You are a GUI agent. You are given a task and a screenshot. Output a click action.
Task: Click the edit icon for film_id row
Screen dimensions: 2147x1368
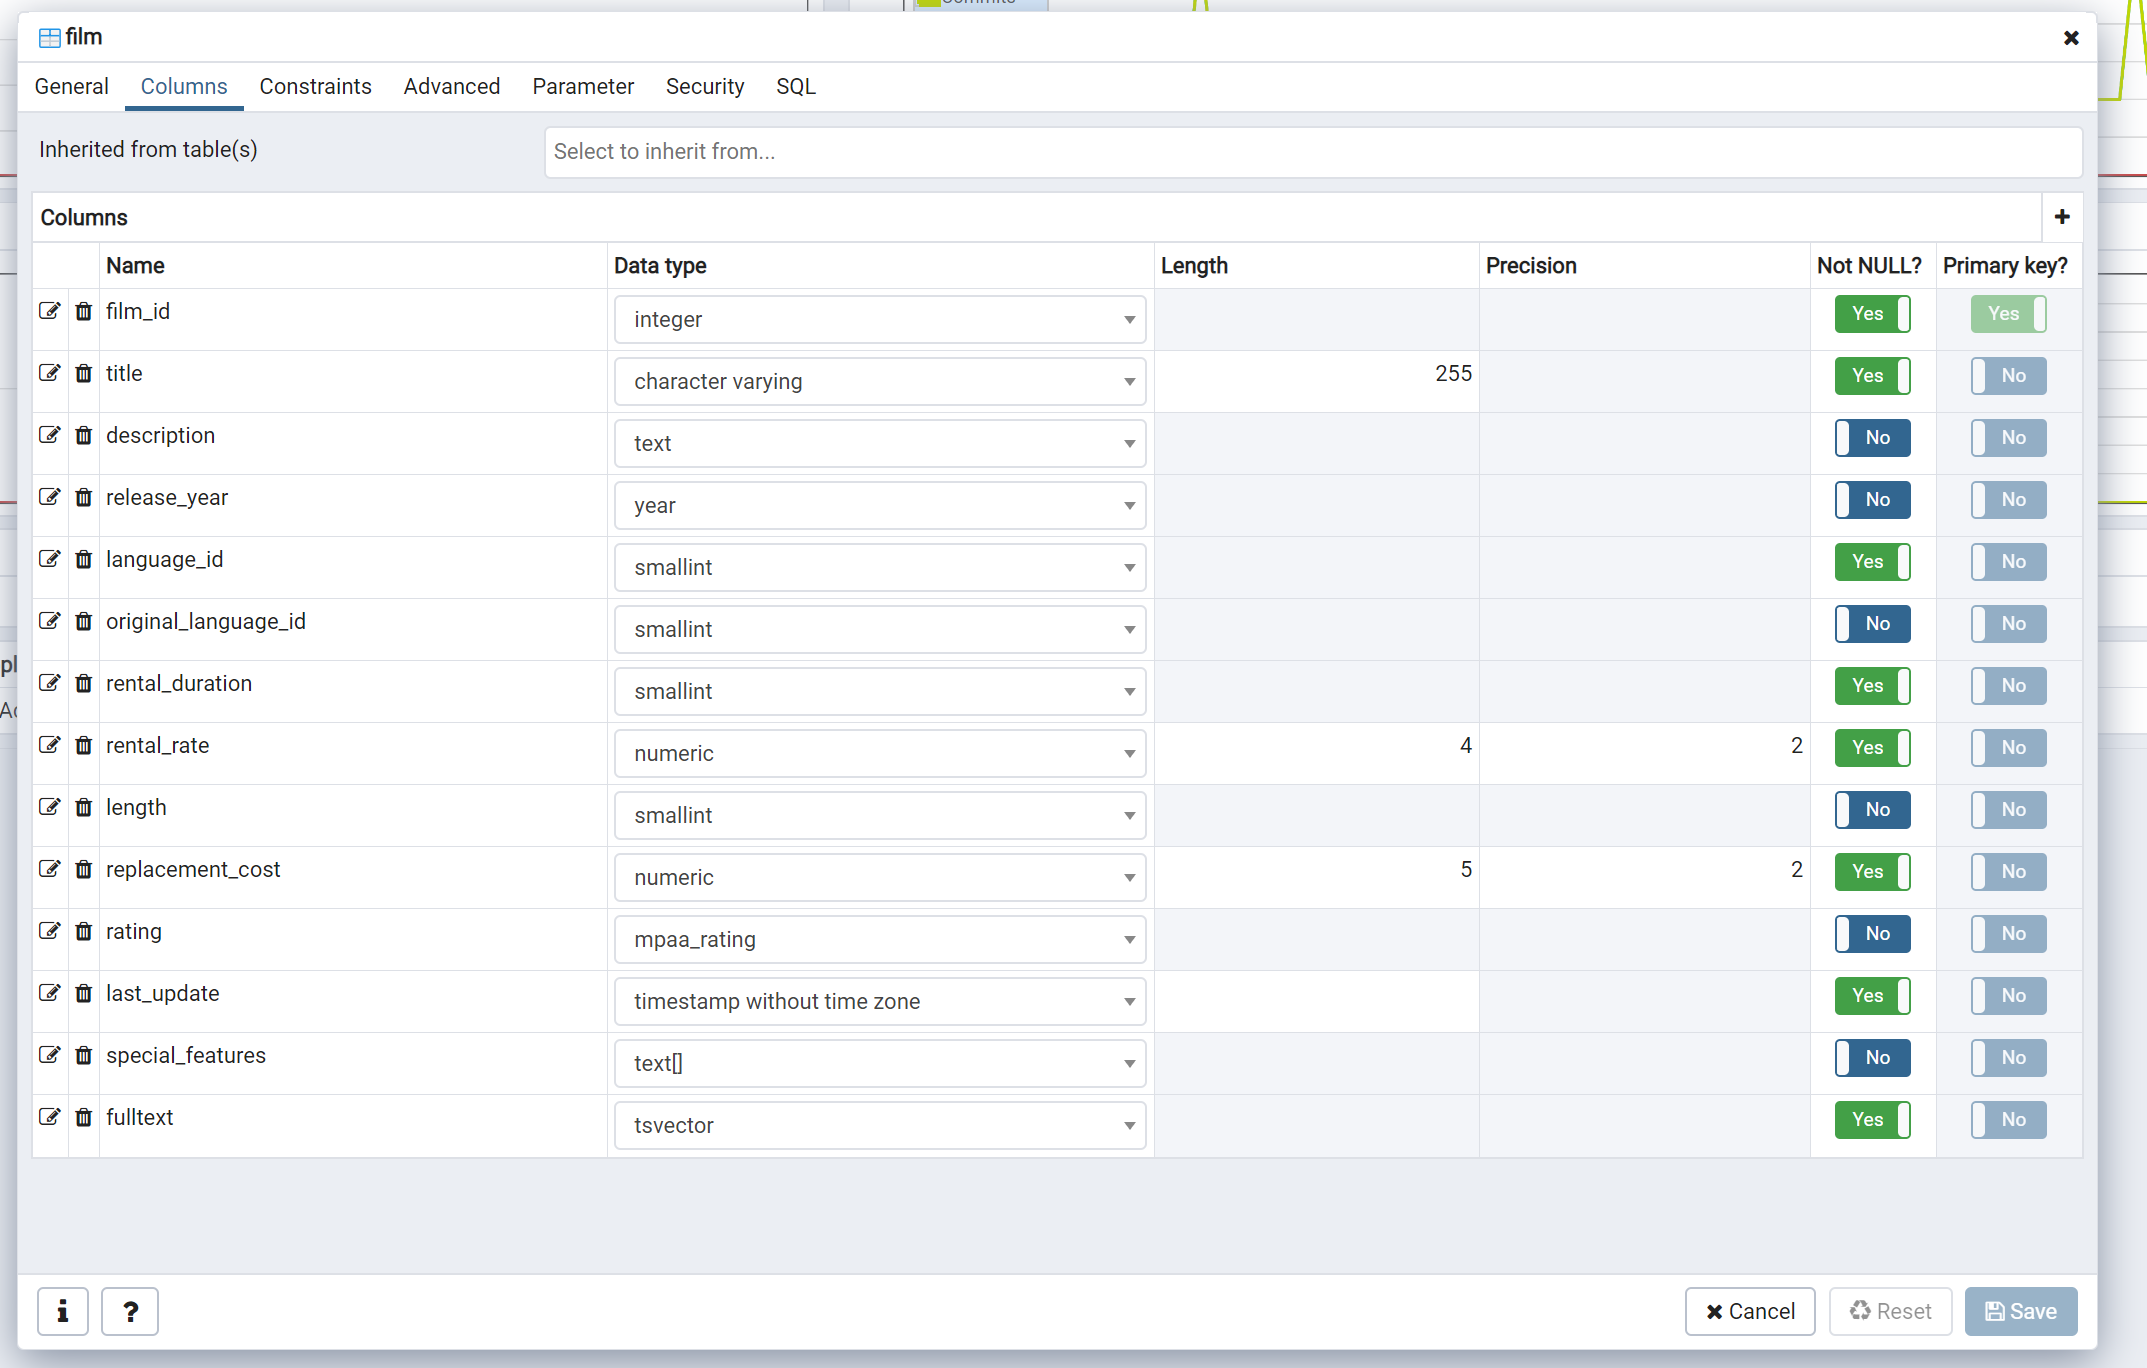pyautogui.click(x=49, y=311)
